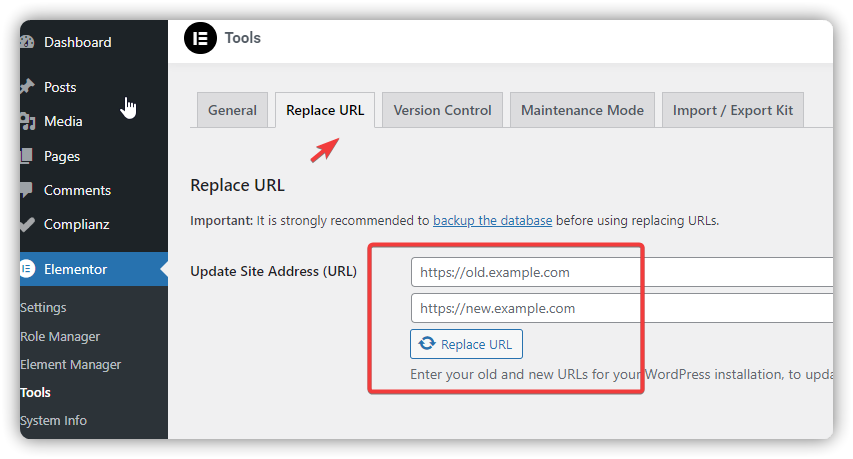Viewport: 853px width, 459px height.
Task: Click the Dashboard gauge icon
Action: 27,42
